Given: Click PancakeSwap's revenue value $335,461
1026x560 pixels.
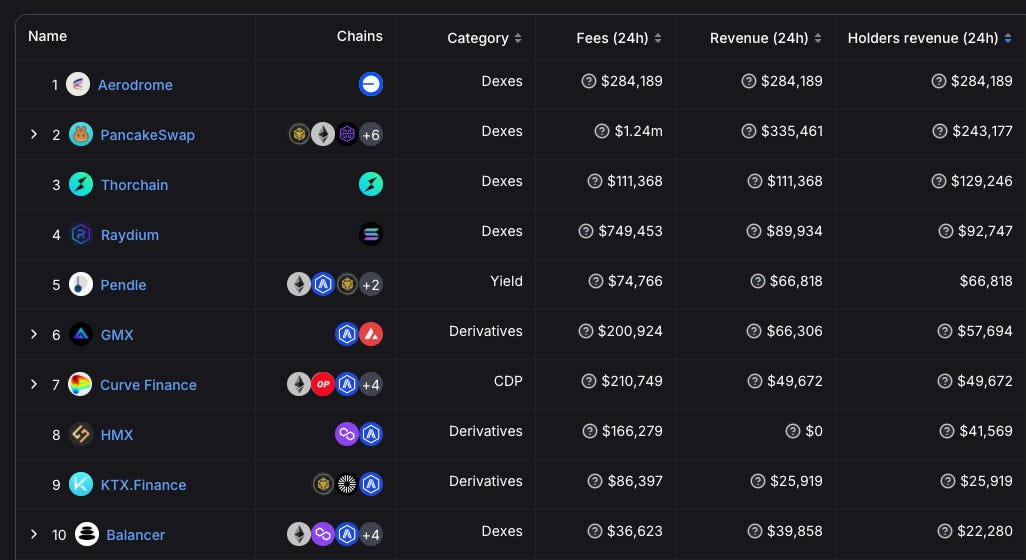Looking at the screenshot, I should [x=792, y=131].
